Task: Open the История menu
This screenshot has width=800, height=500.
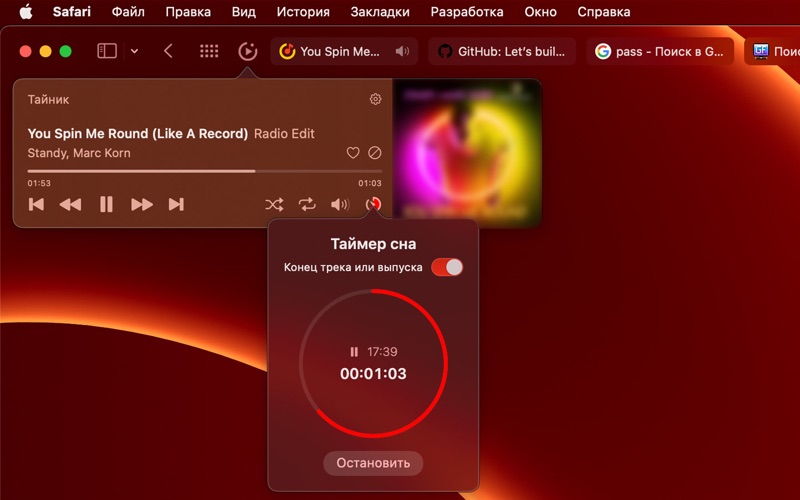Action: pyautogui.click(x=303, y=11)
